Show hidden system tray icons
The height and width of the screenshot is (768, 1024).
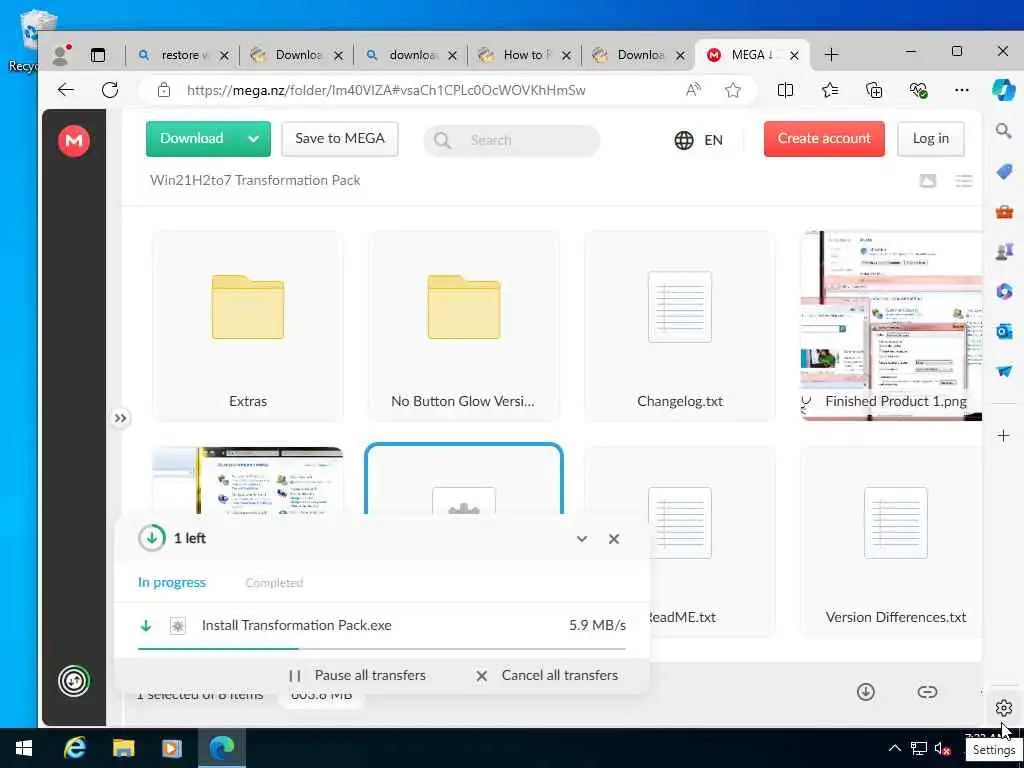(895, 748)
